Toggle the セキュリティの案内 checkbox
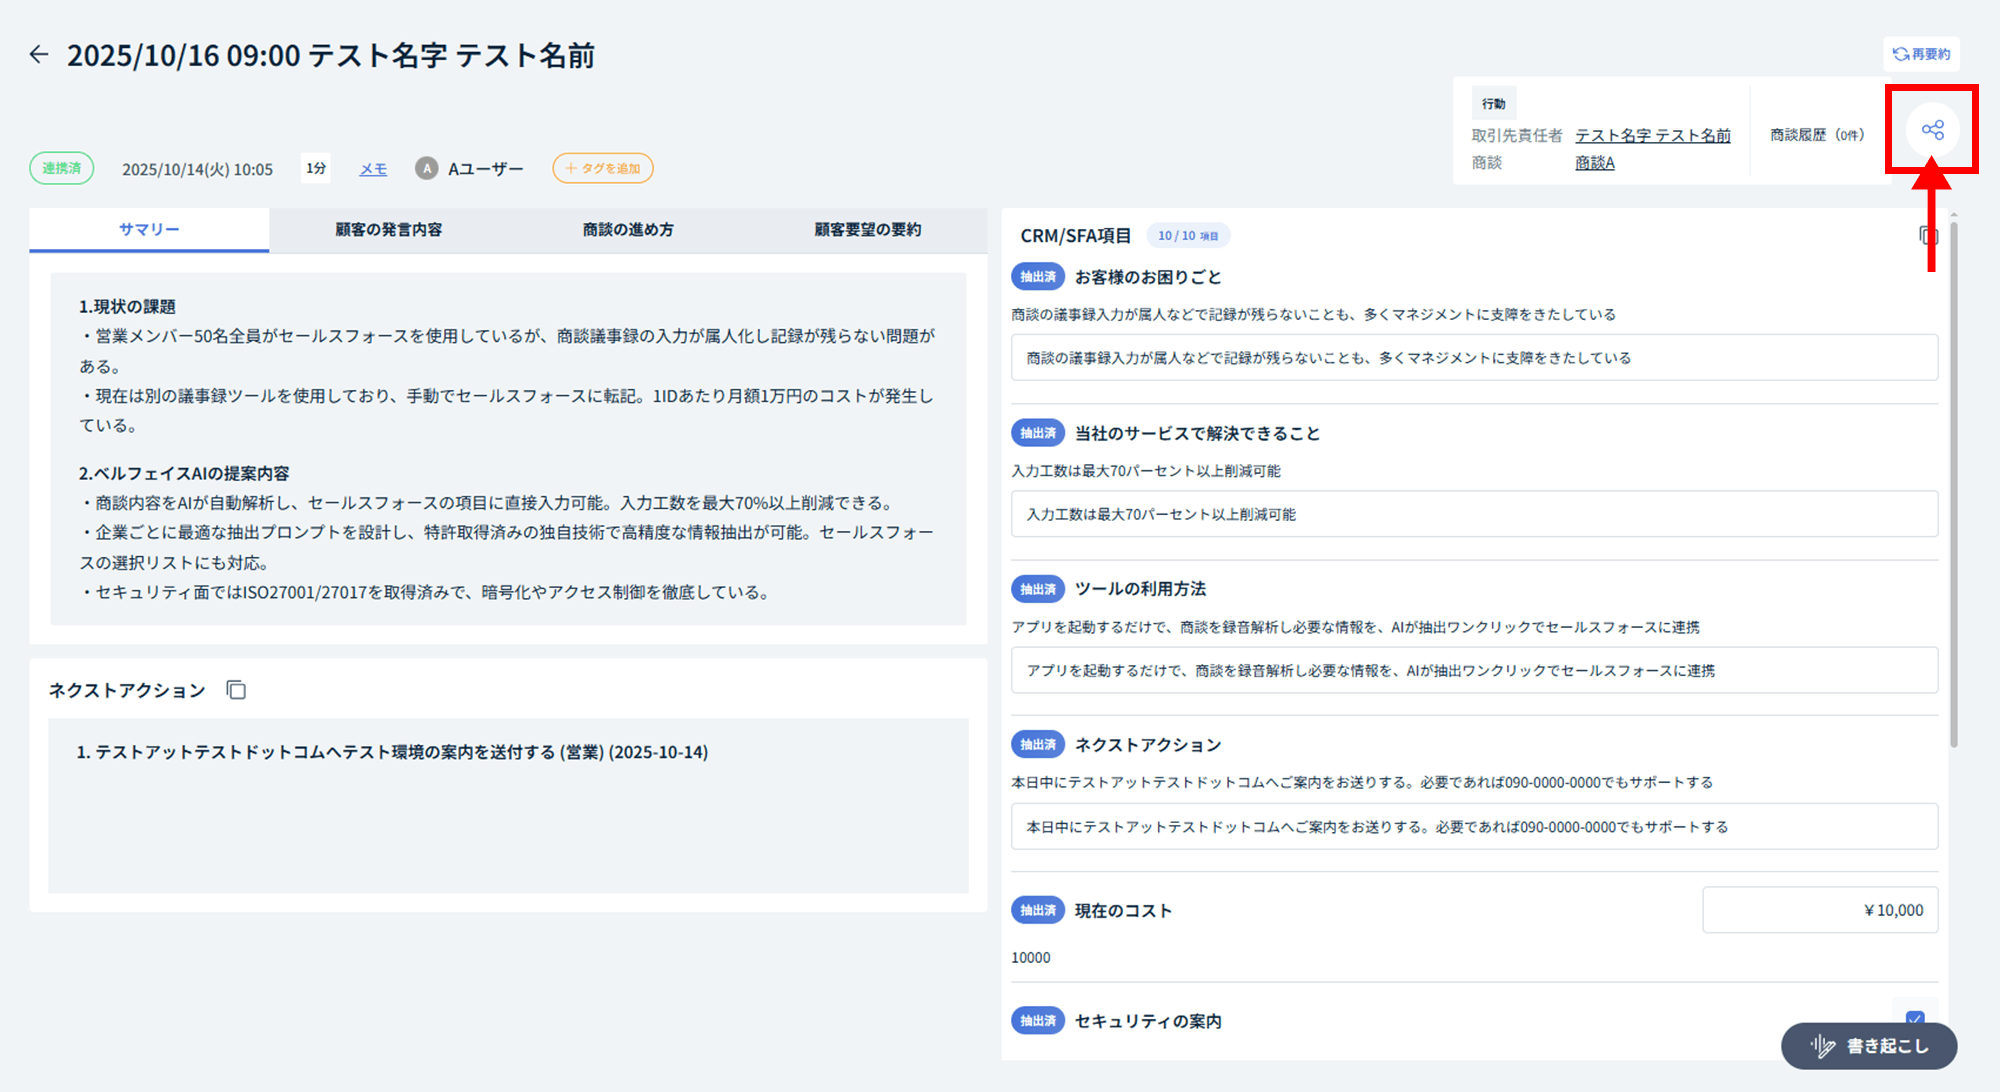Image resolution: width=2000 pixels, height=1092 pixels. 1914,1017
